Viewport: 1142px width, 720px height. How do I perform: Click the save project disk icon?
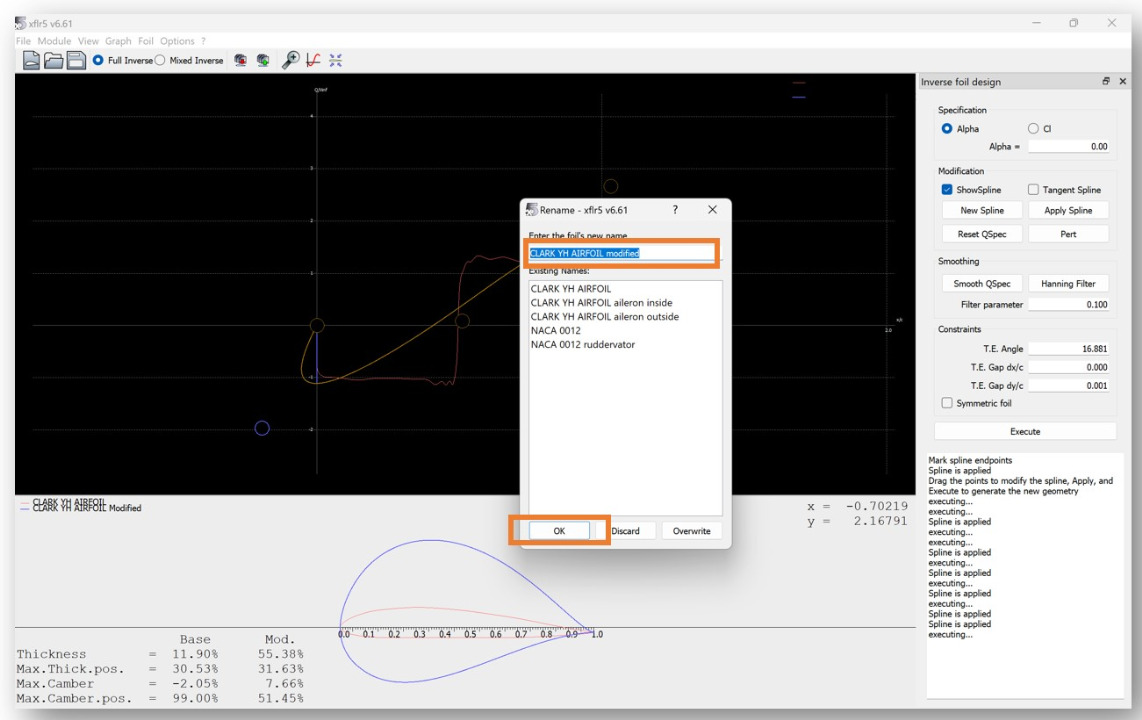[x=76, y=59]
